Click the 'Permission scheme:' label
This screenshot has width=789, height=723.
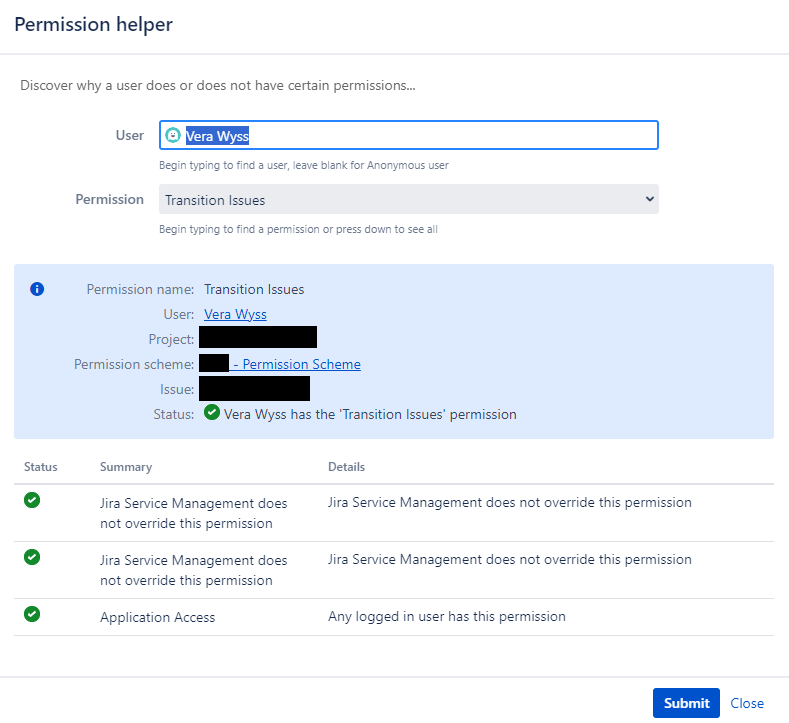134,364
